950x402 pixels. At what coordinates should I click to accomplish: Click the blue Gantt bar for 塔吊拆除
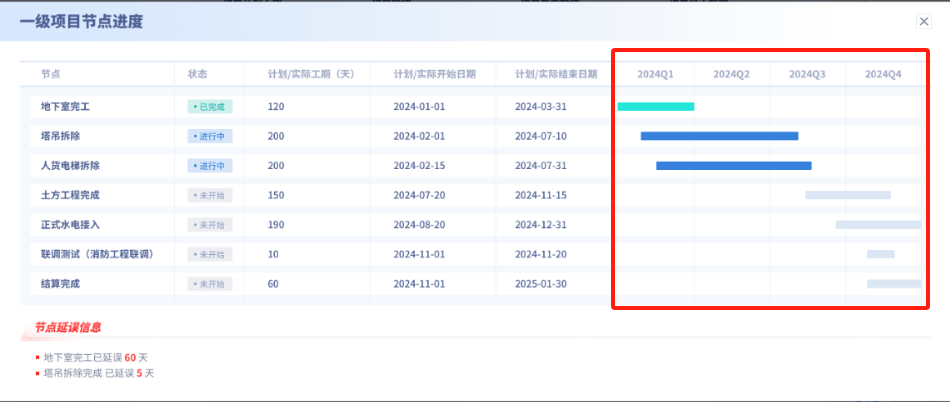click(719, 136)
